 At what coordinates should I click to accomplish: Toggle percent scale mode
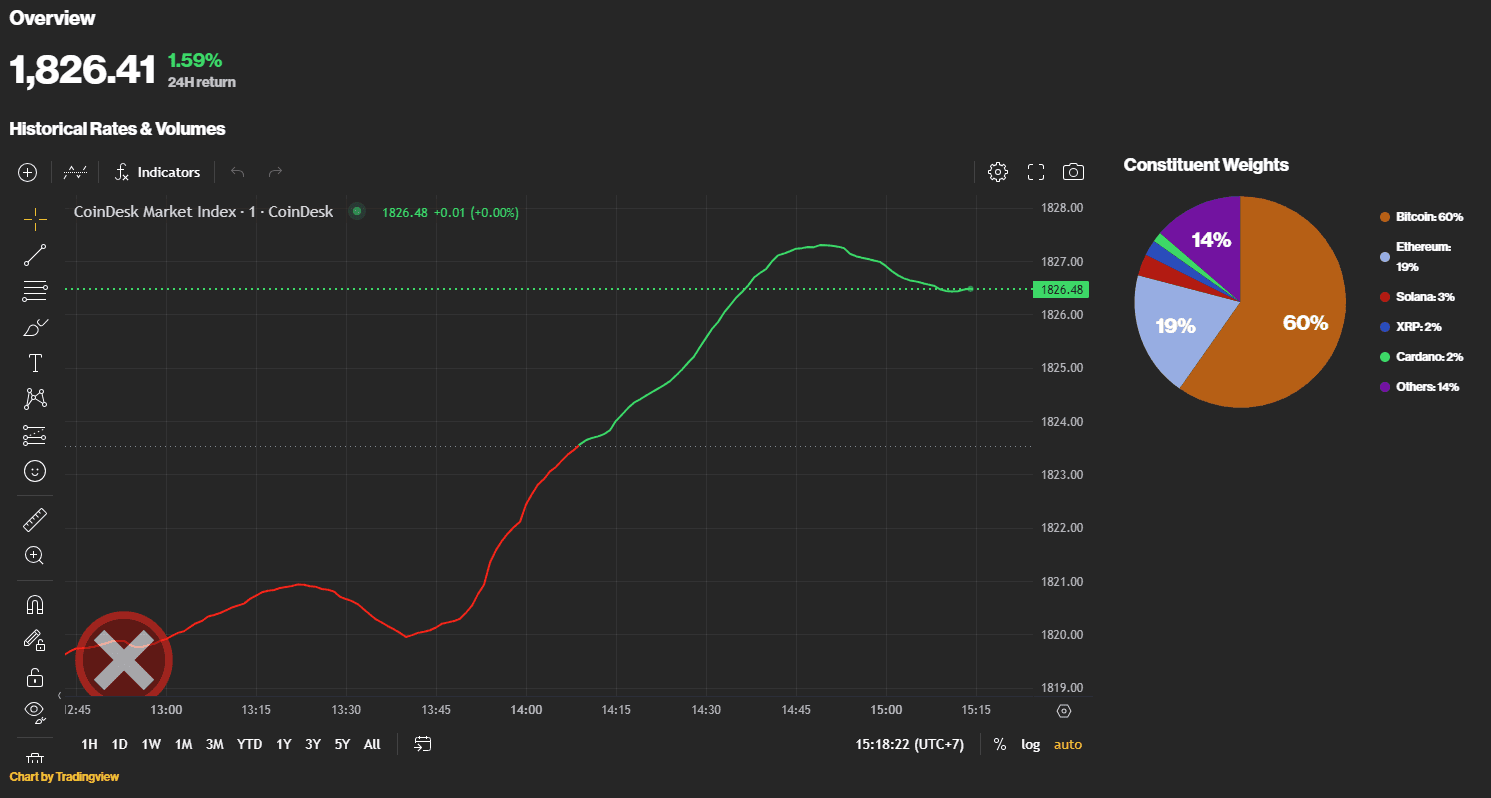coord(1000,744)
